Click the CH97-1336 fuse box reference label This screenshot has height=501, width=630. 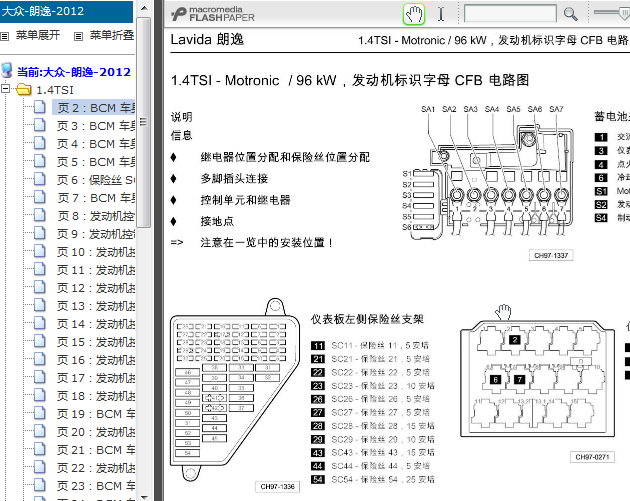click(277, 487)
